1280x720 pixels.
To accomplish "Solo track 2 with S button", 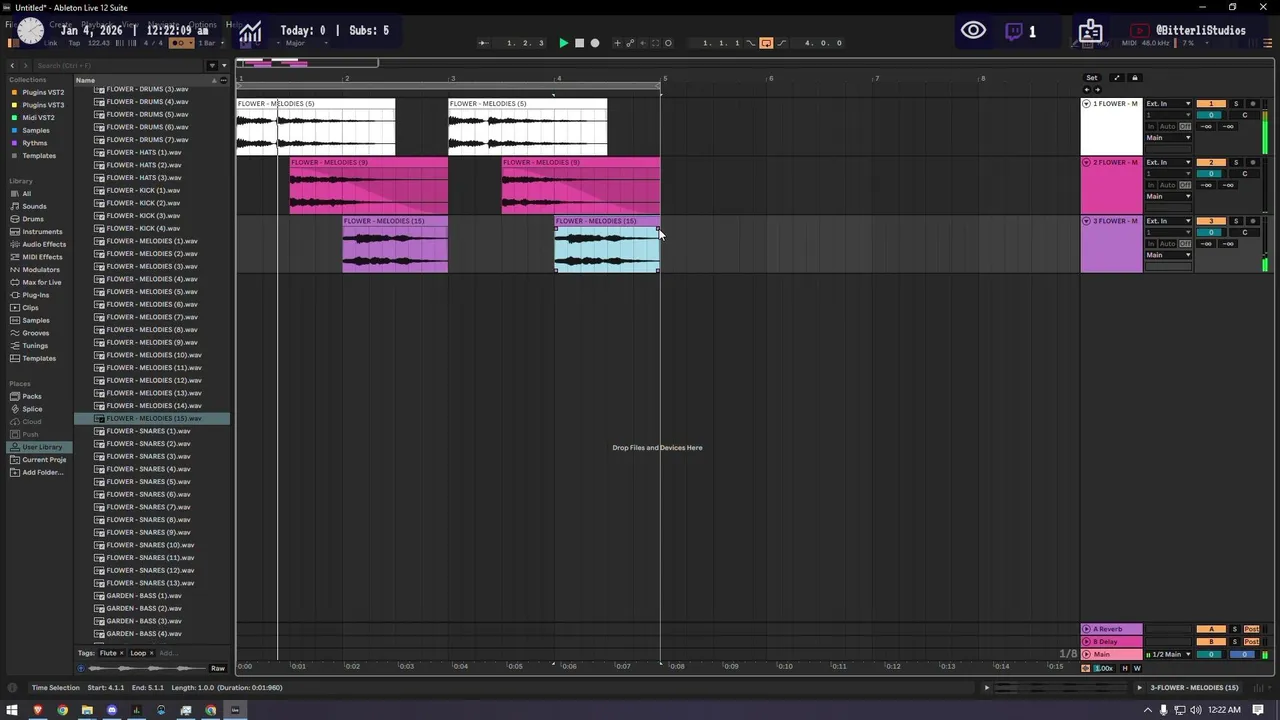I will [x=1236, y=162].
